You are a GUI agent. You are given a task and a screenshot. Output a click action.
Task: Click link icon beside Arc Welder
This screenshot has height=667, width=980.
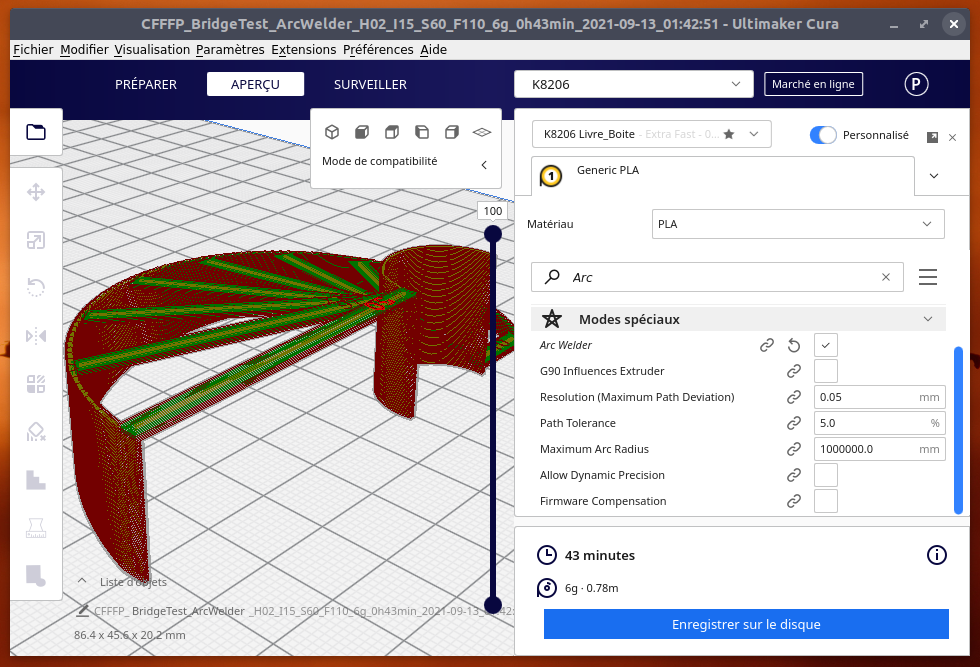767,345
